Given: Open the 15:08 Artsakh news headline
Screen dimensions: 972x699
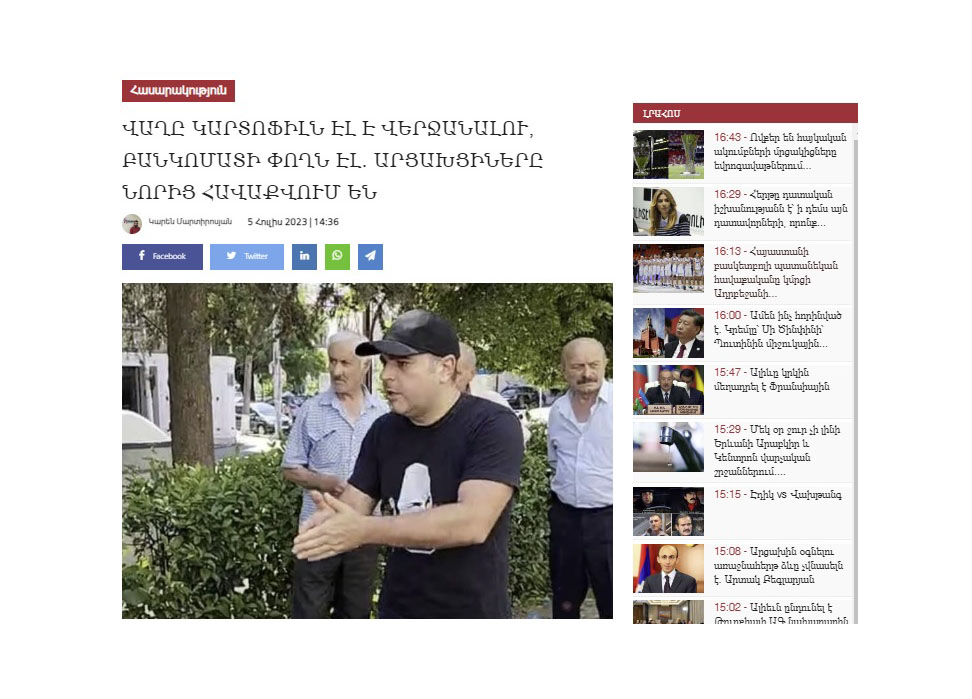Looking at the screenshot, I should point(779,565).
